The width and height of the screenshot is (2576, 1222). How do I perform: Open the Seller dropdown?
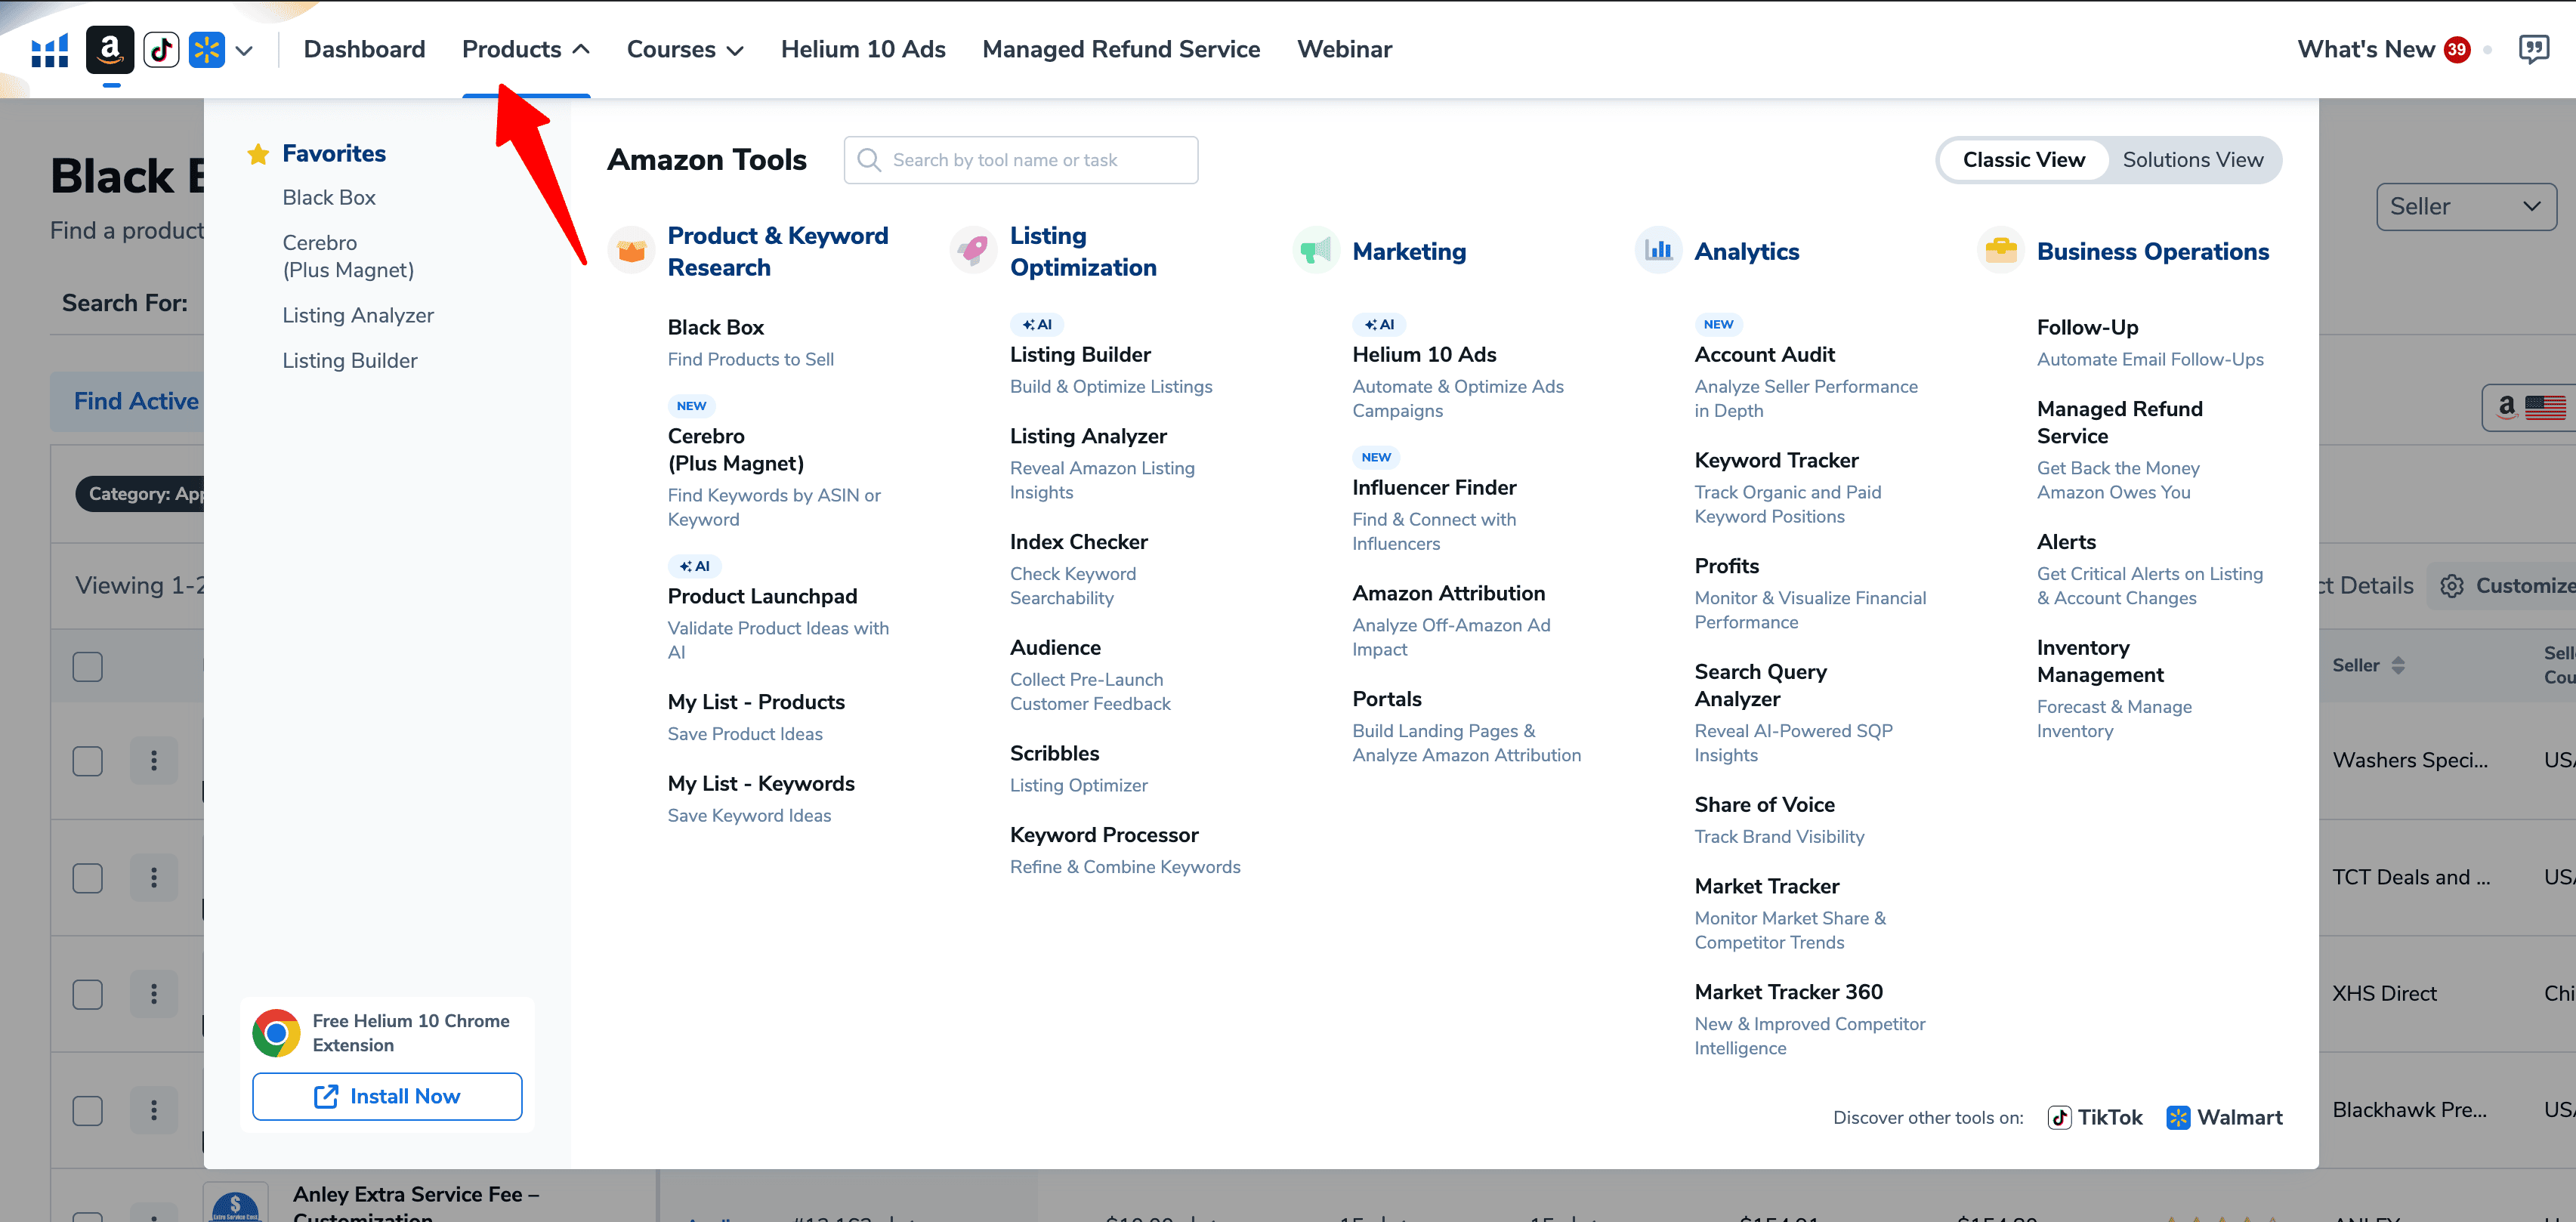2466,207
